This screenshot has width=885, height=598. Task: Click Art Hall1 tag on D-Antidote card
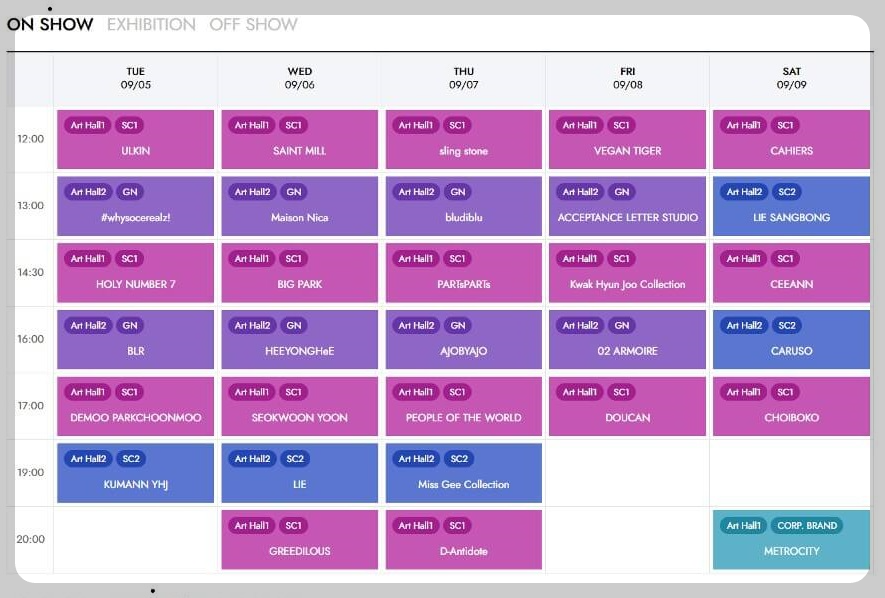point(416,526)
